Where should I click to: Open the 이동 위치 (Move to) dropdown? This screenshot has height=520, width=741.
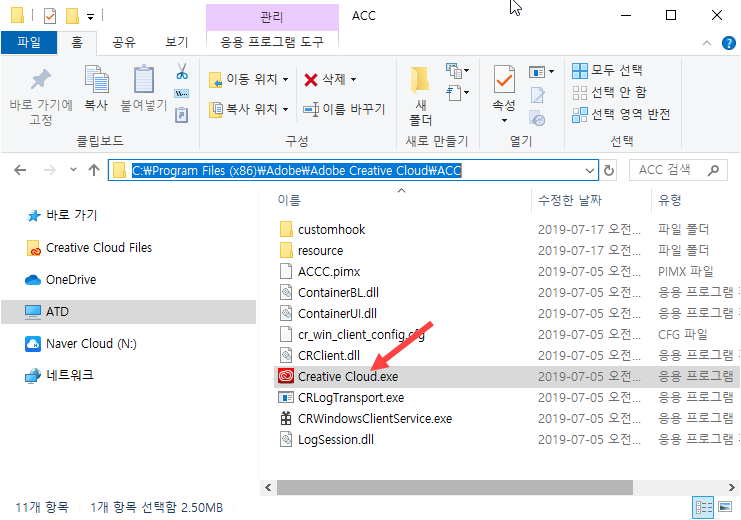[x=249, y=79]
